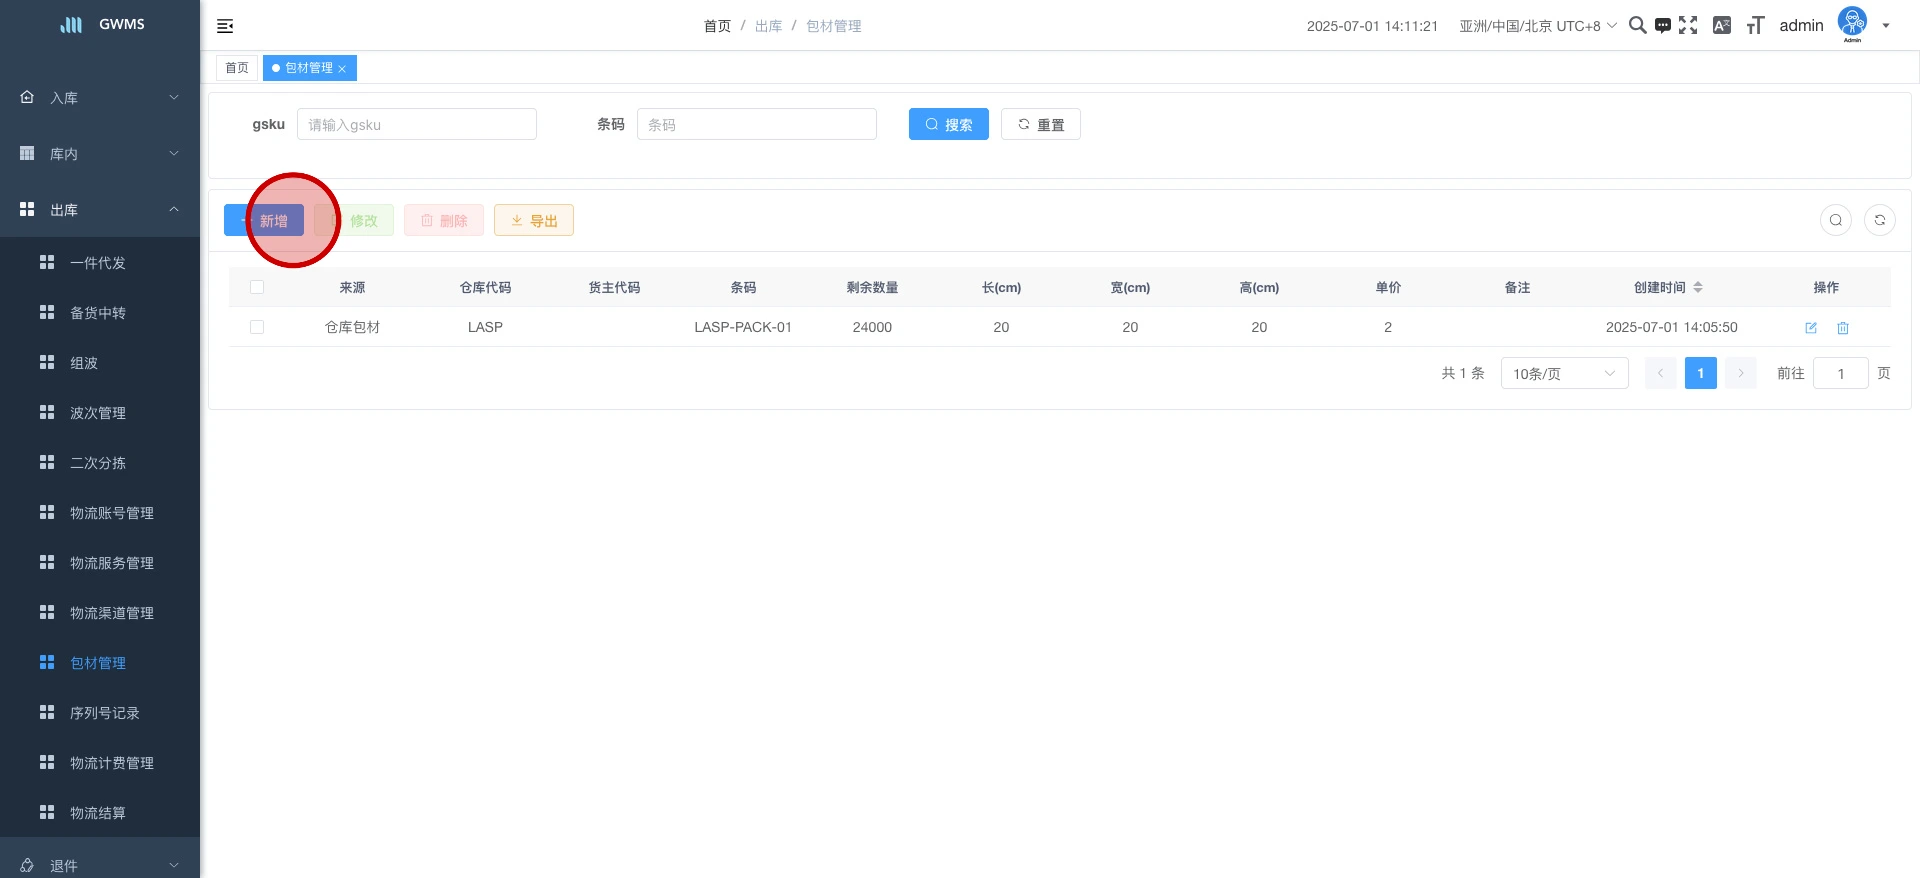
Task: Expand the 入库 sidebar menu
Action: pos(100,98)
